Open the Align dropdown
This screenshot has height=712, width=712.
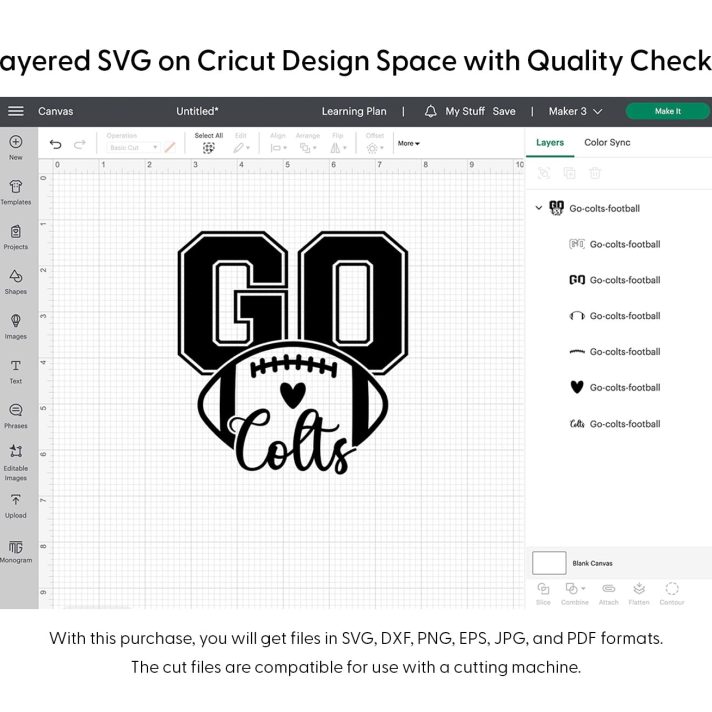278,148
